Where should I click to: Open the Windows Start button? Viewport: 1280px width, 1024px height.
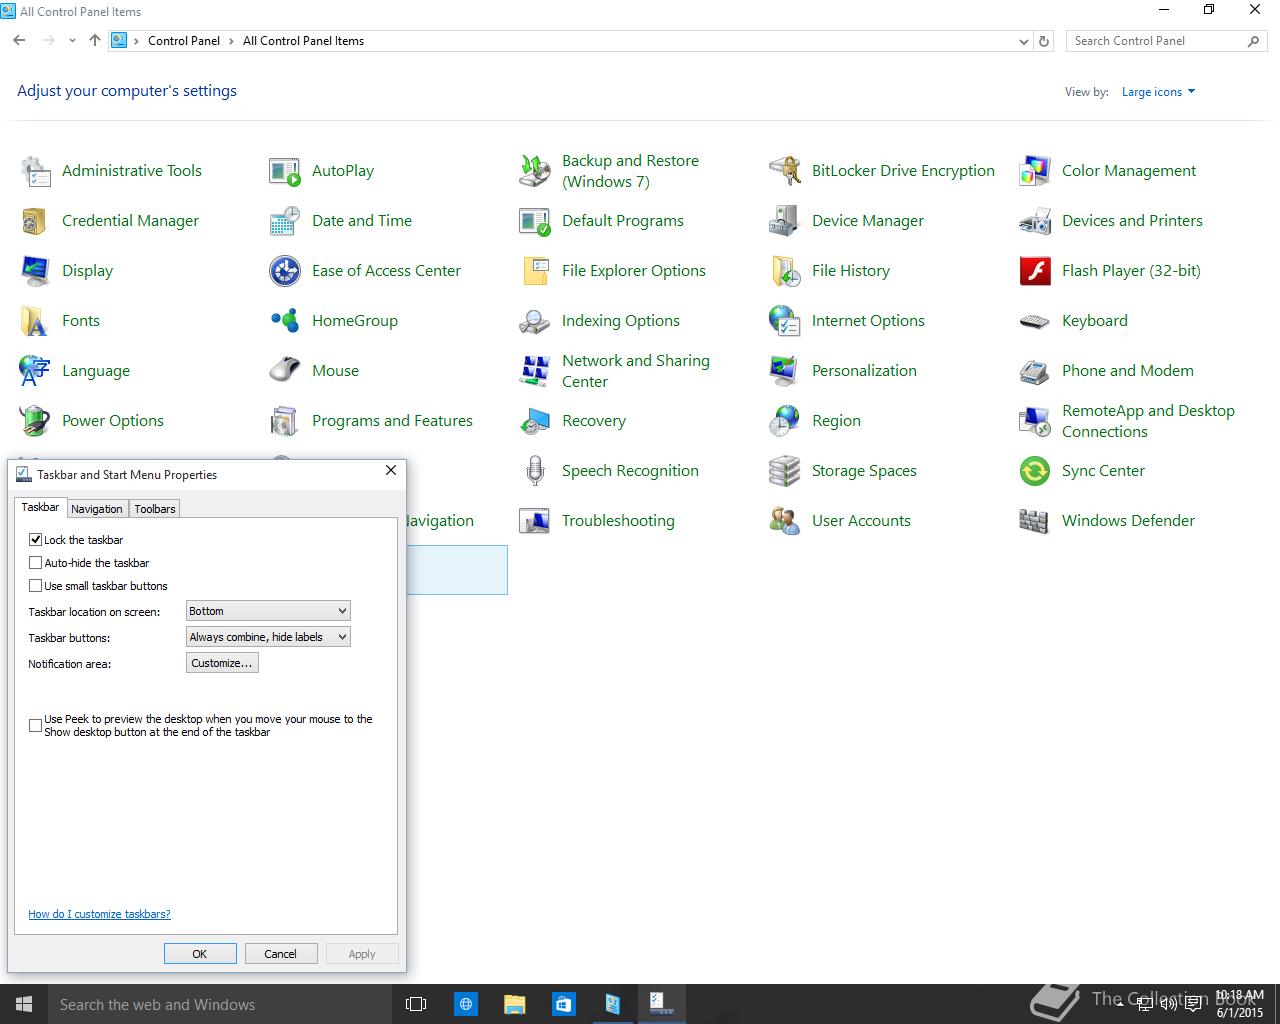(x=24, y=1004)
